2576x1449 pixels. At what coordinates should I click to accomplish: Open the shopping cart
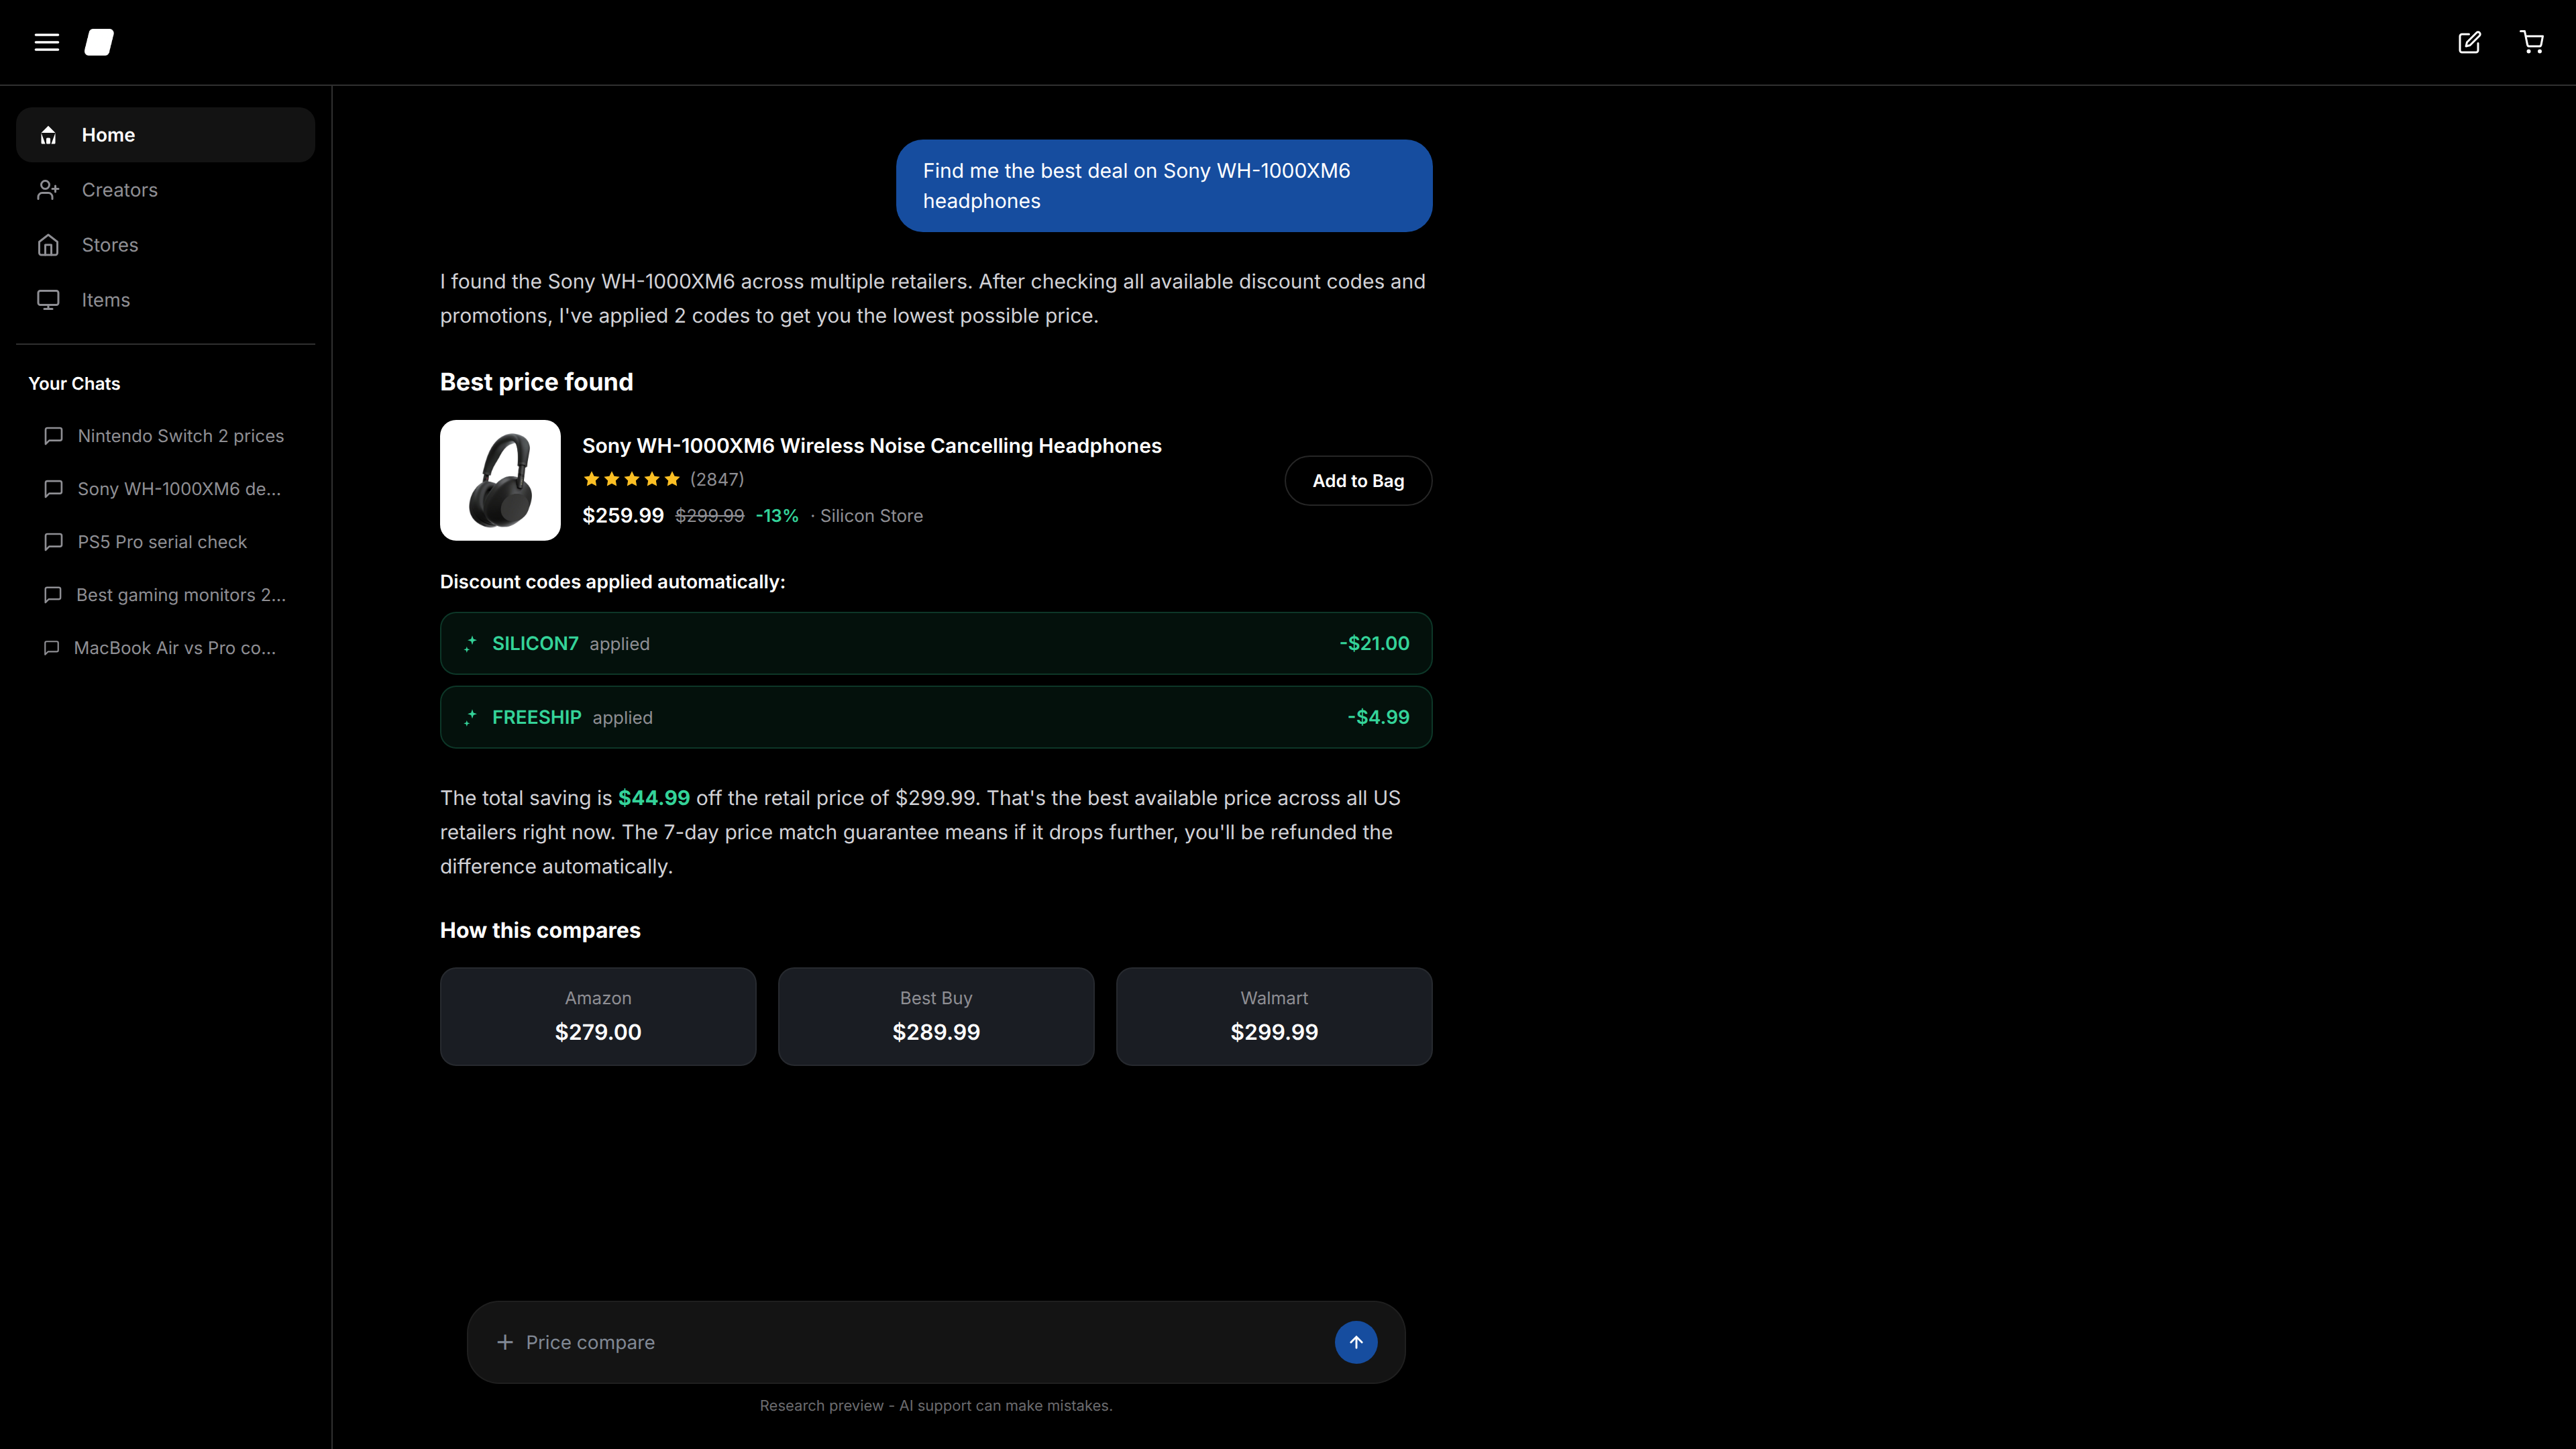pyautogui.click(x=2532, y=42)
